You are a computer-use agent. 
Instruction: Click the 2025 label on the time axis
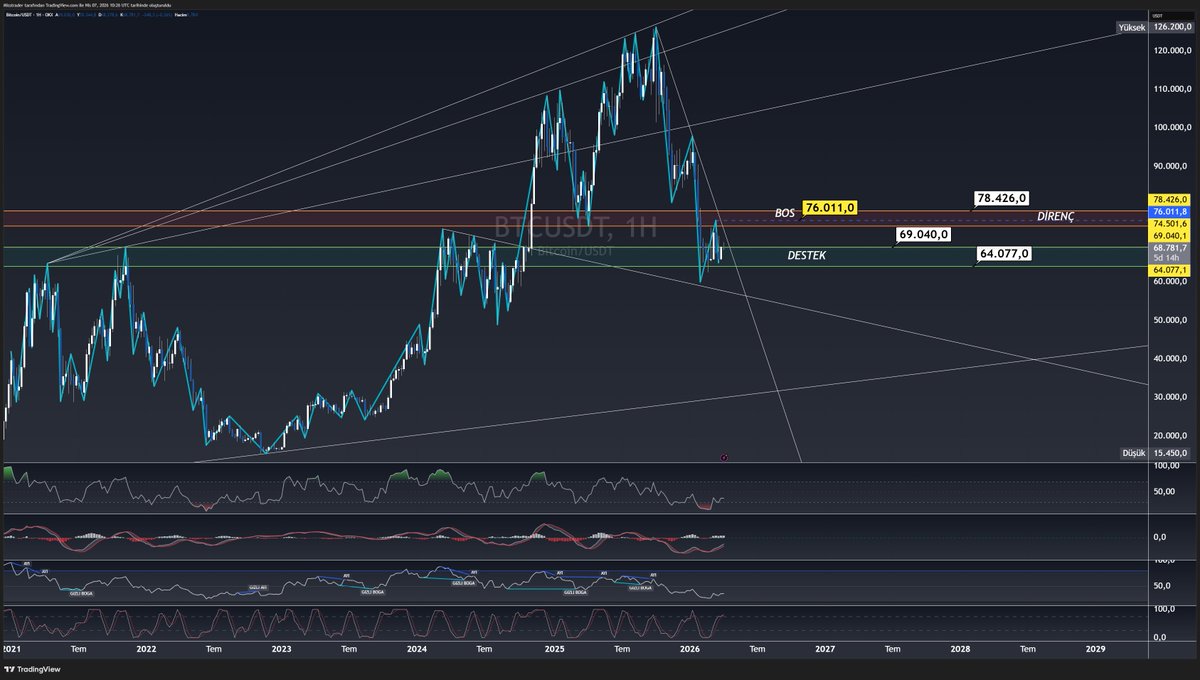553,649
